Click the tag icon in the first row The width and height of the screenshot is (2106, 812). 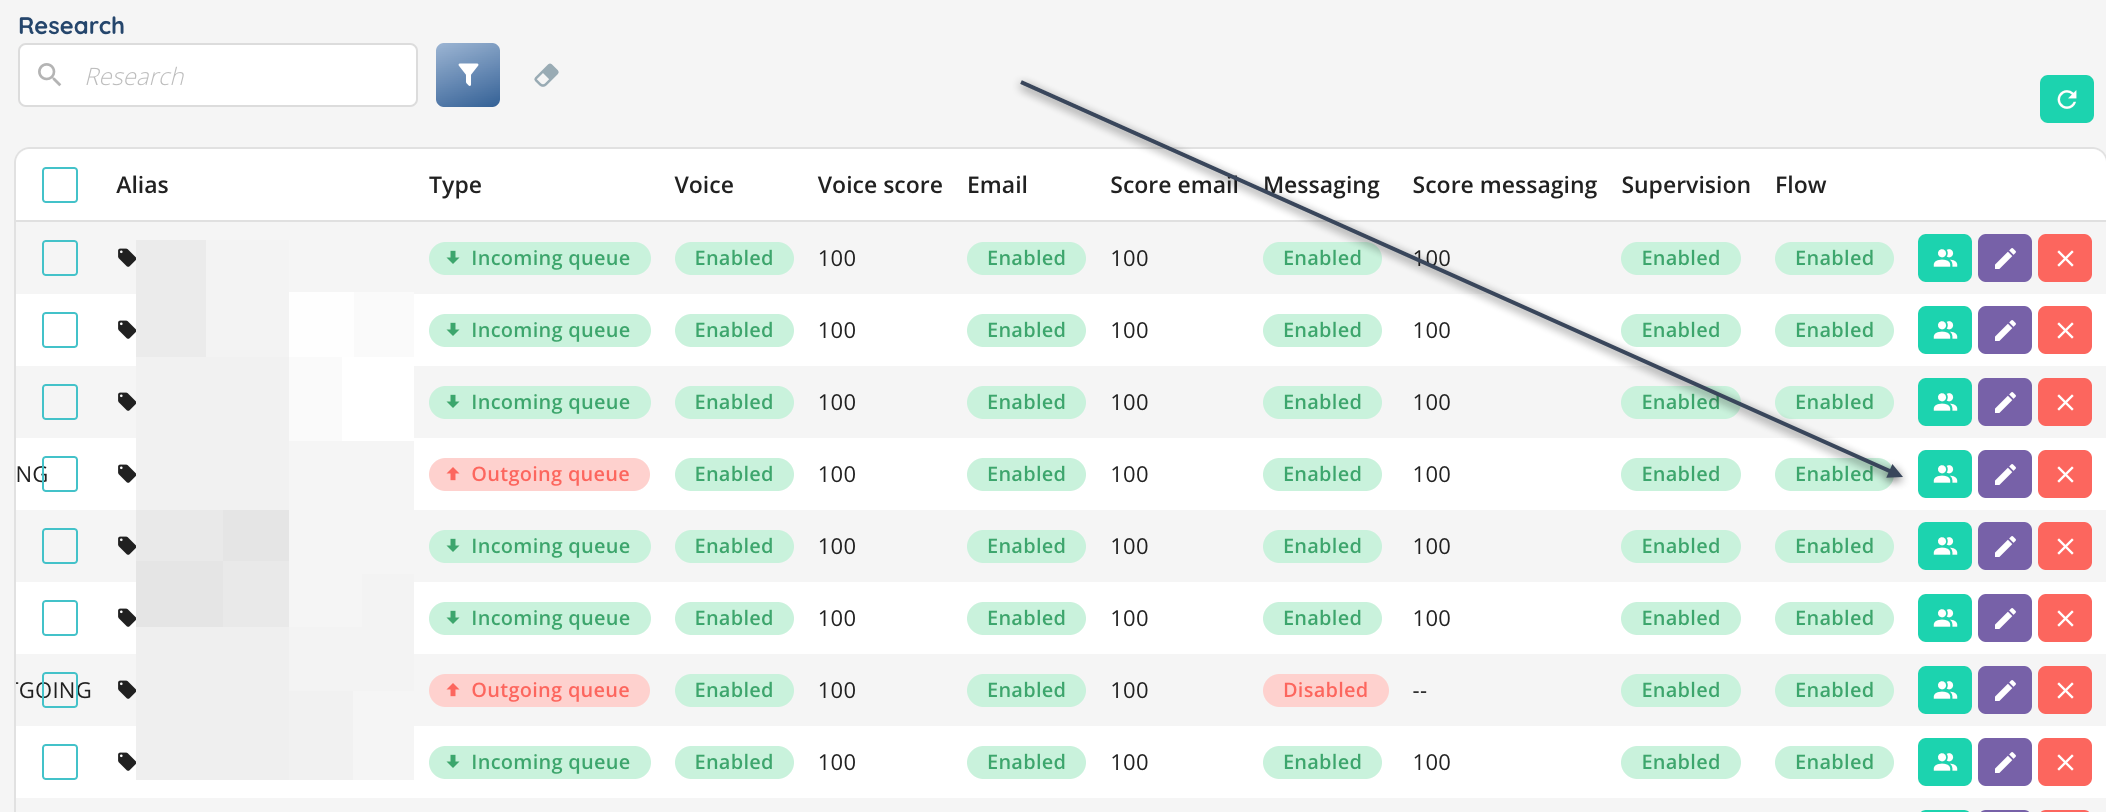[127, 258]
